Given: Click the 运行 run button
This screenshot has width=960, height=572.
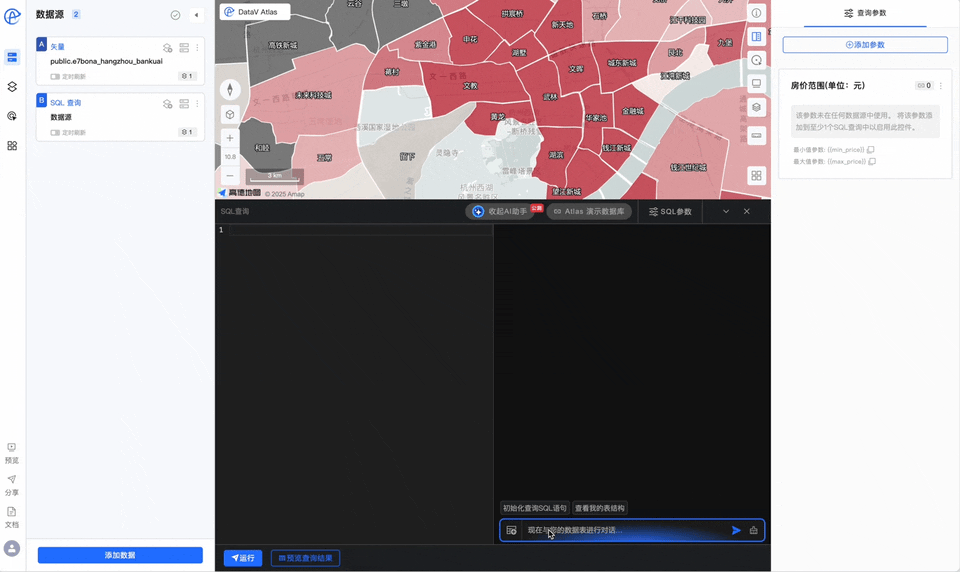Looking at the screenshot, I should click(x=243, y=558).
